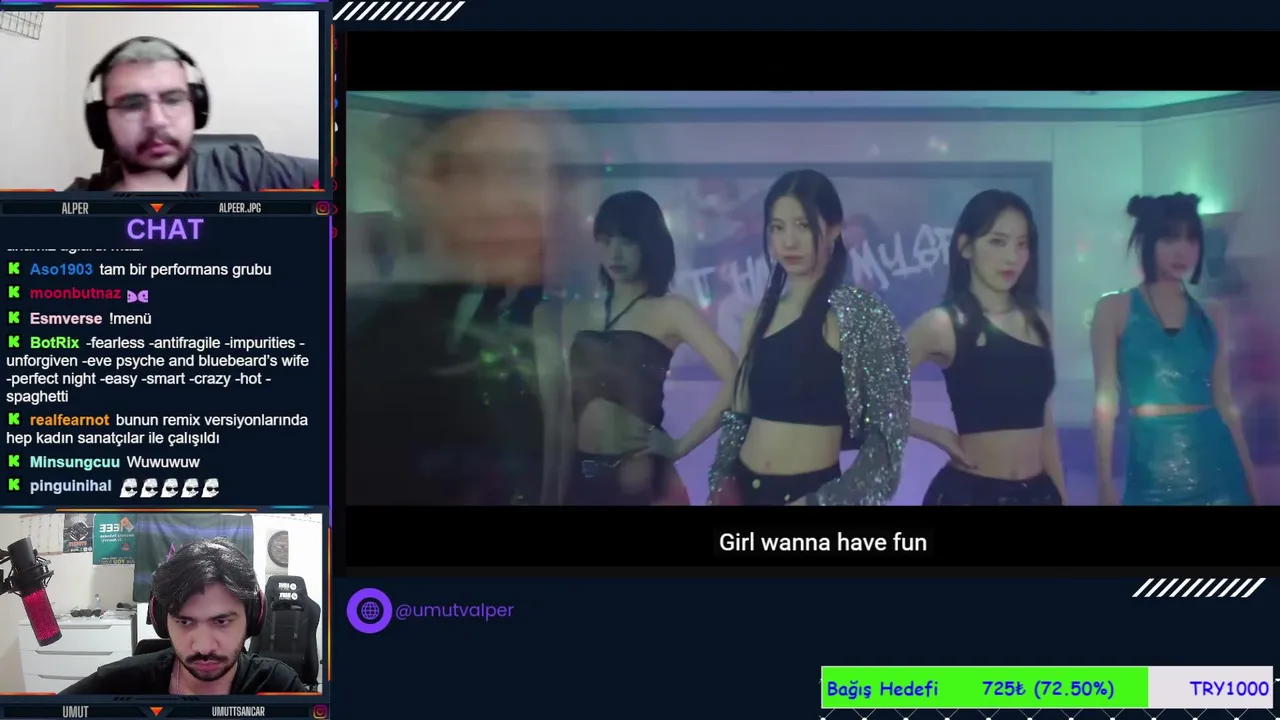Click Alper's top webcam feed
Screen dimensions: 1280x720
160,100
